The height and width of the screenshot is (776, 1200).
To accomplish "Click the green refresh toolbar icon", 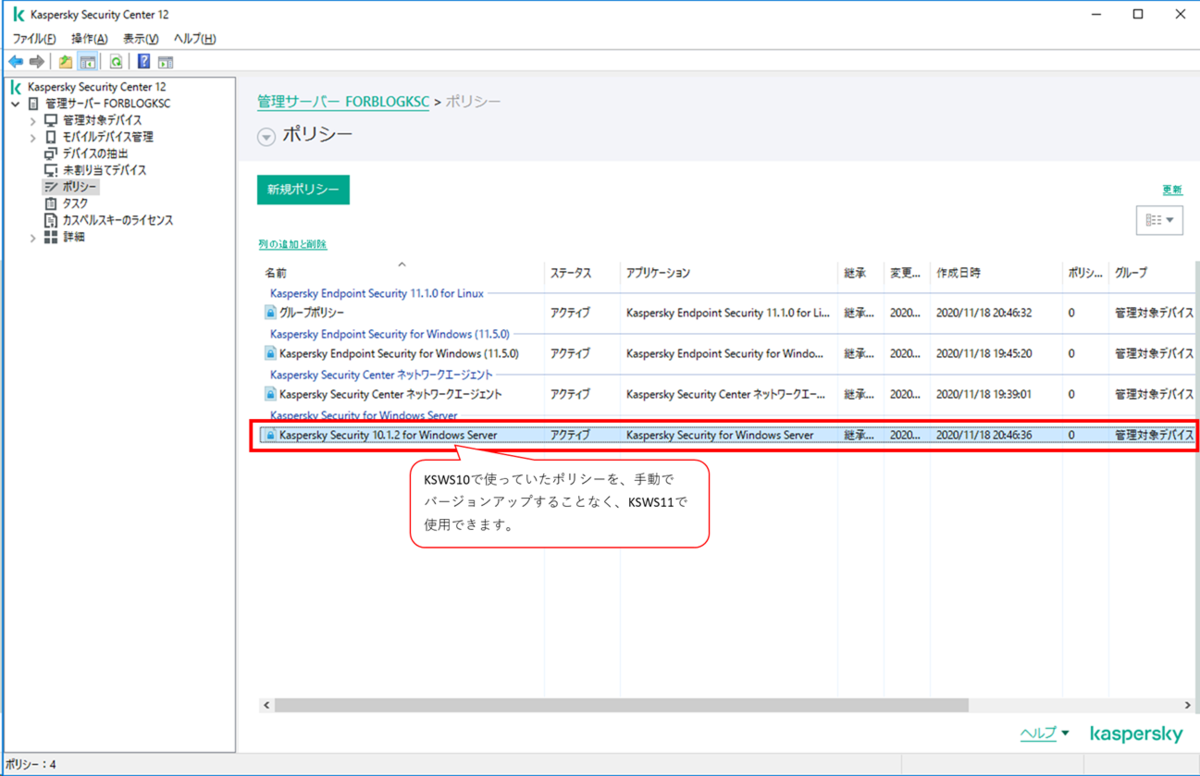I will tap(116, 62).
